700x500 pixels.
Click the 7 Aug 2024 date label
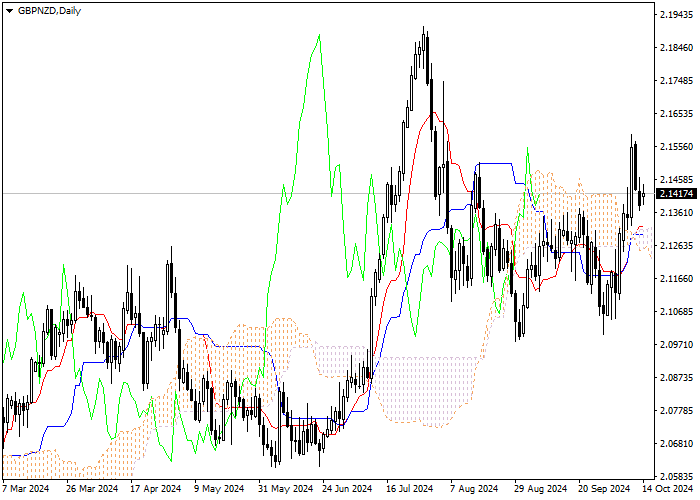[x=474, y=489]
